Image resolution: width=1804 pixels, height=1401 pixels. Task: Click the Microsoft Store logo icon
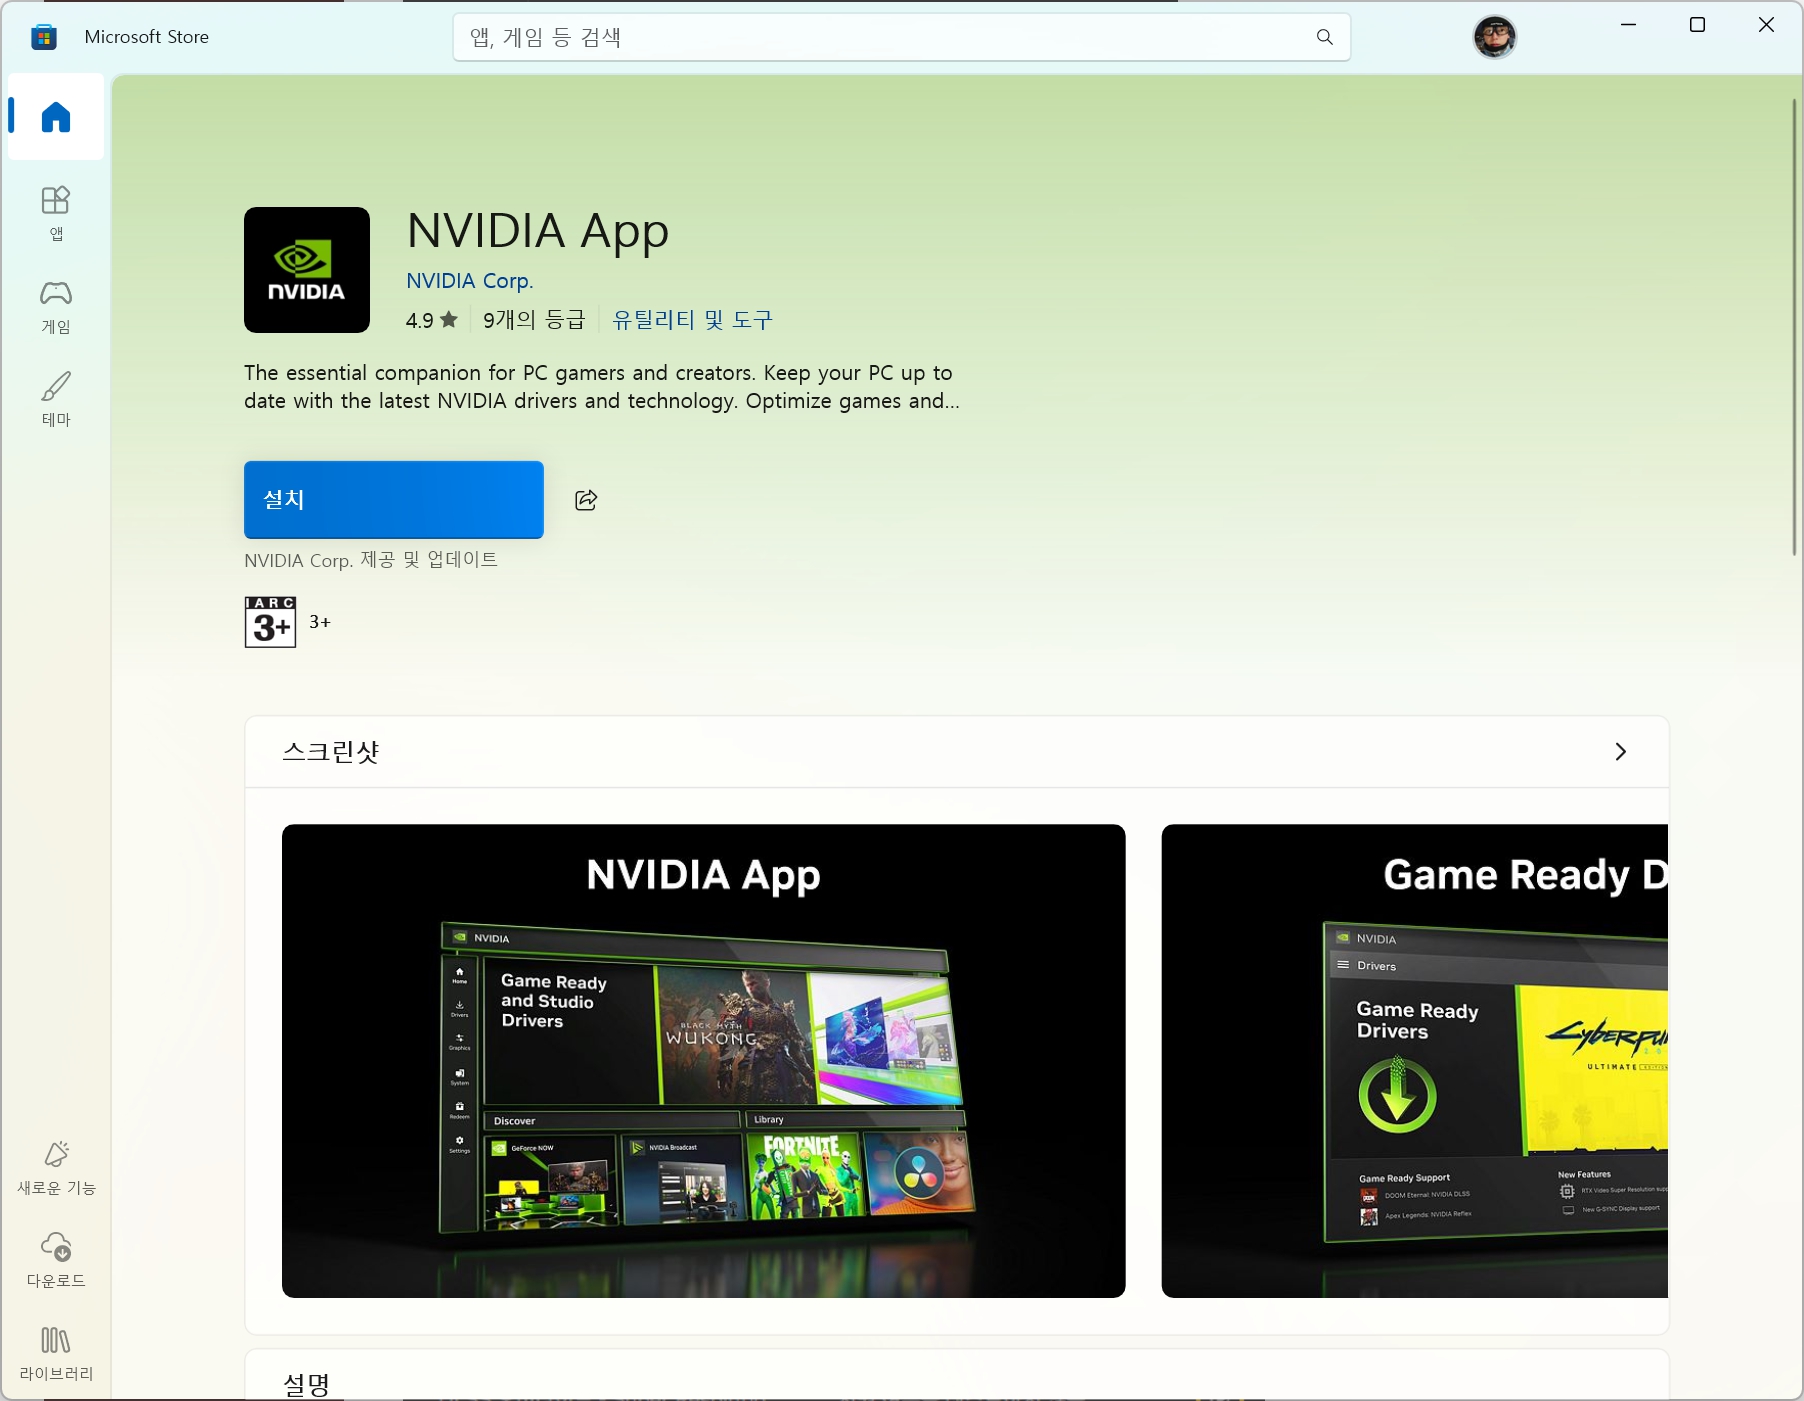(x=44, y=37)
